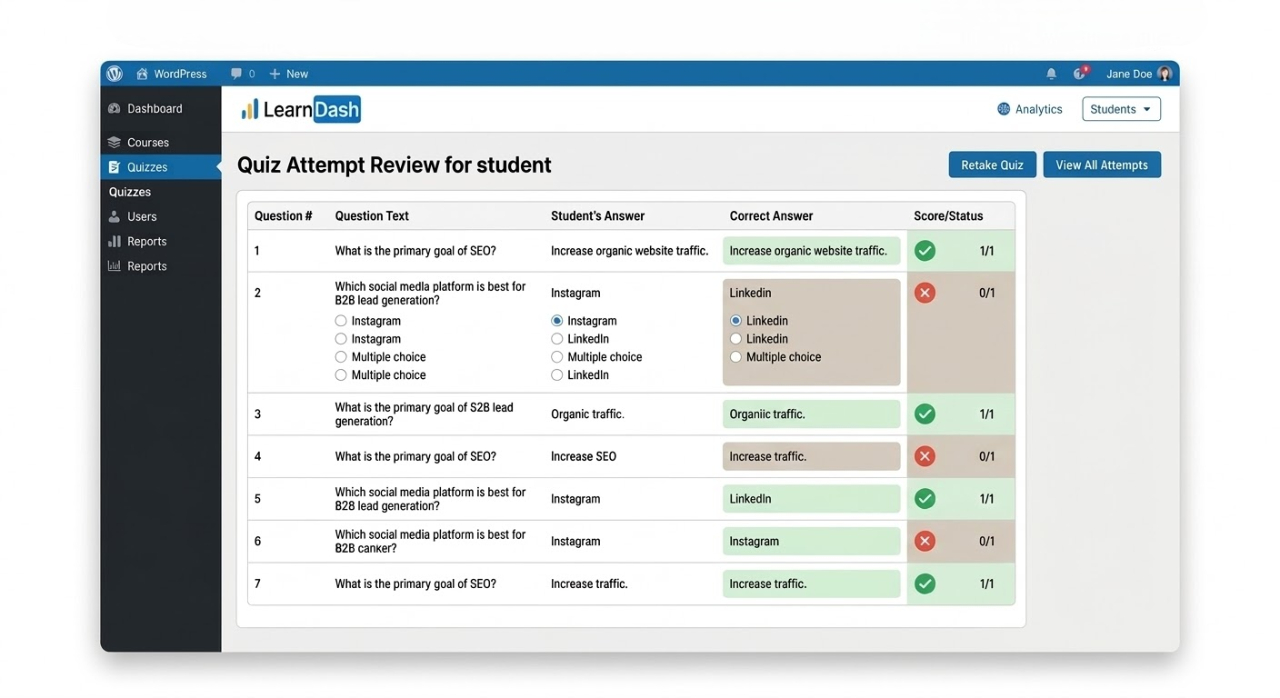Select Multiple choice radio in Student's Answer column
This screenshot has height=698, width=1280.
point(557,357)
